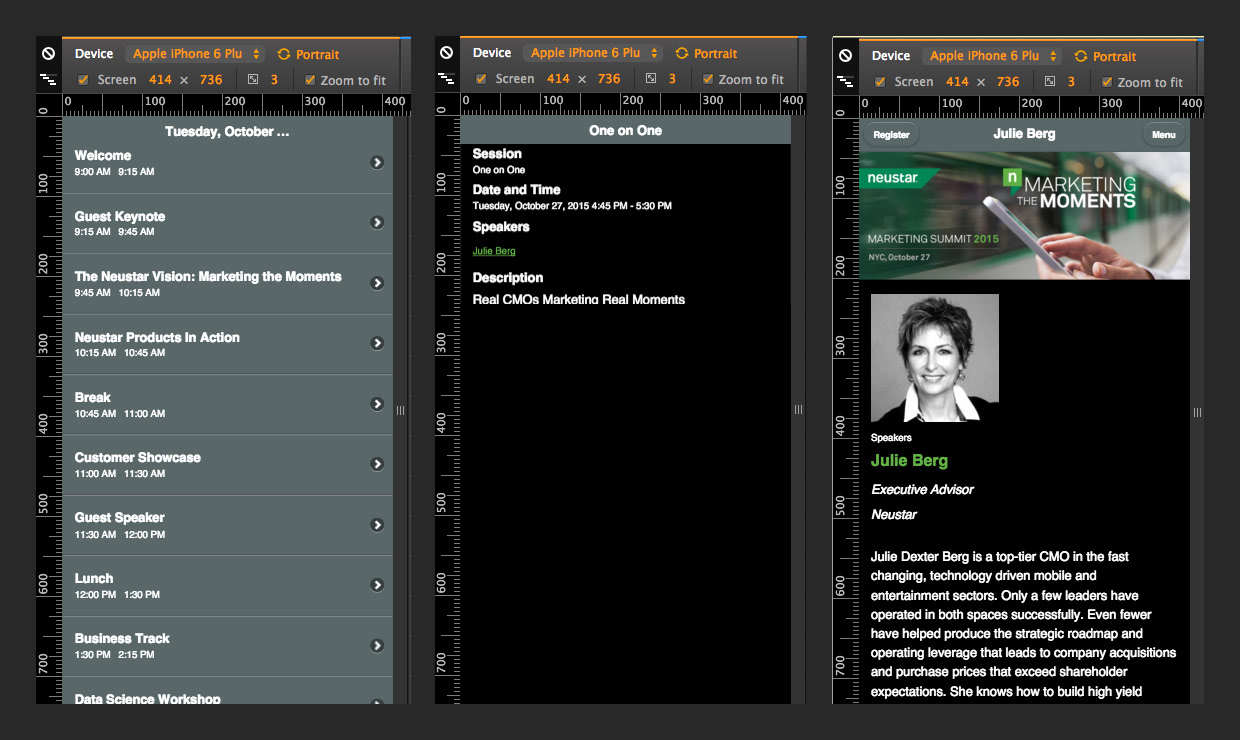This screenshot has width=1240, height=740.
Task: Toggle media queries icon in schedule panel
Action: [48, 79]
